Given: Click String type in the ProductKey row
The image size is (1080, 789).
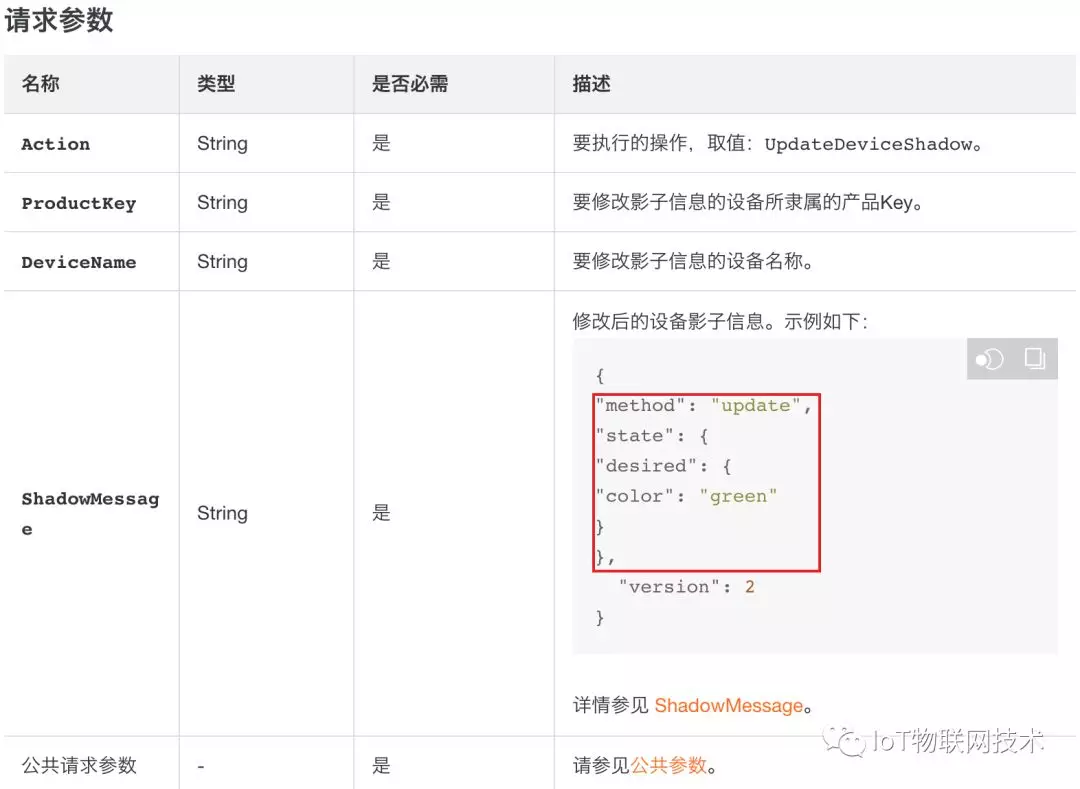Looking at the screenshot, I should 222,202.
